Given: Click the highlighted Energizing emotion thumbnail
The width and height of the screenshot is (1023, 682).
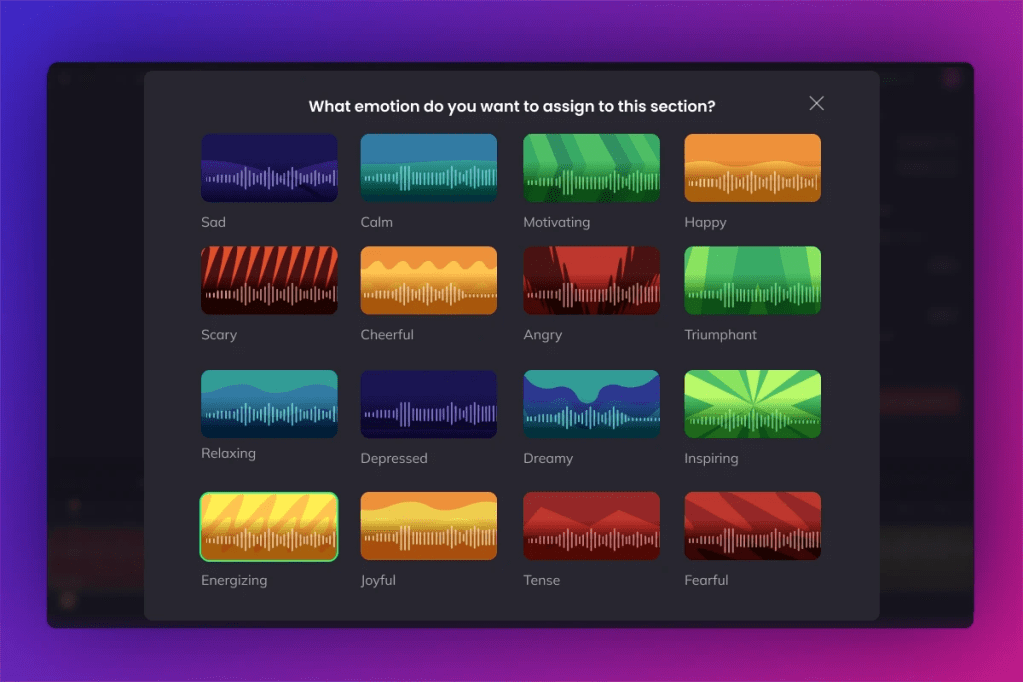Looking at the screenshot, I should click(x=269, y=526).
